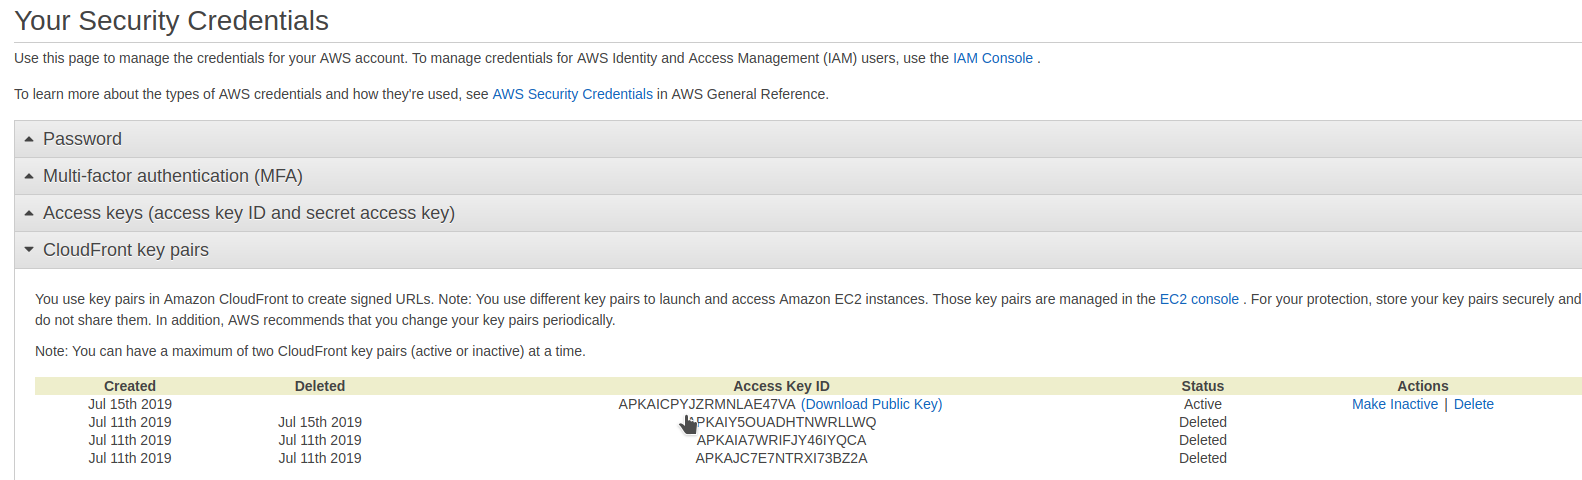Make the active key pair inactive
Viewport: 1582px width, 480px height.
(1394, 405)
